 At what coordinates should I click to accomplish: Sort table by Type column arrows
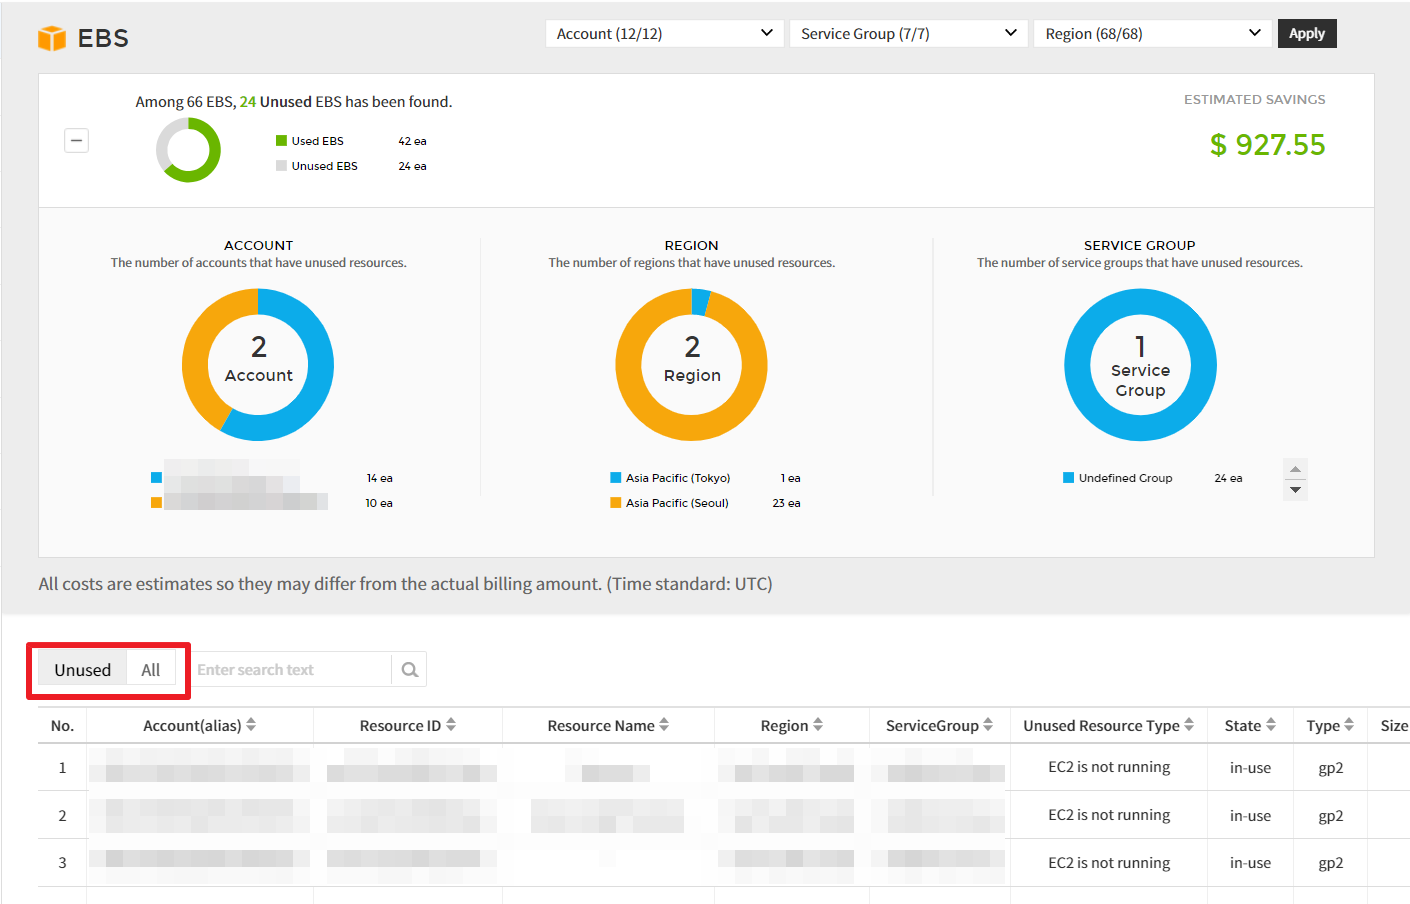[1349, 725]
